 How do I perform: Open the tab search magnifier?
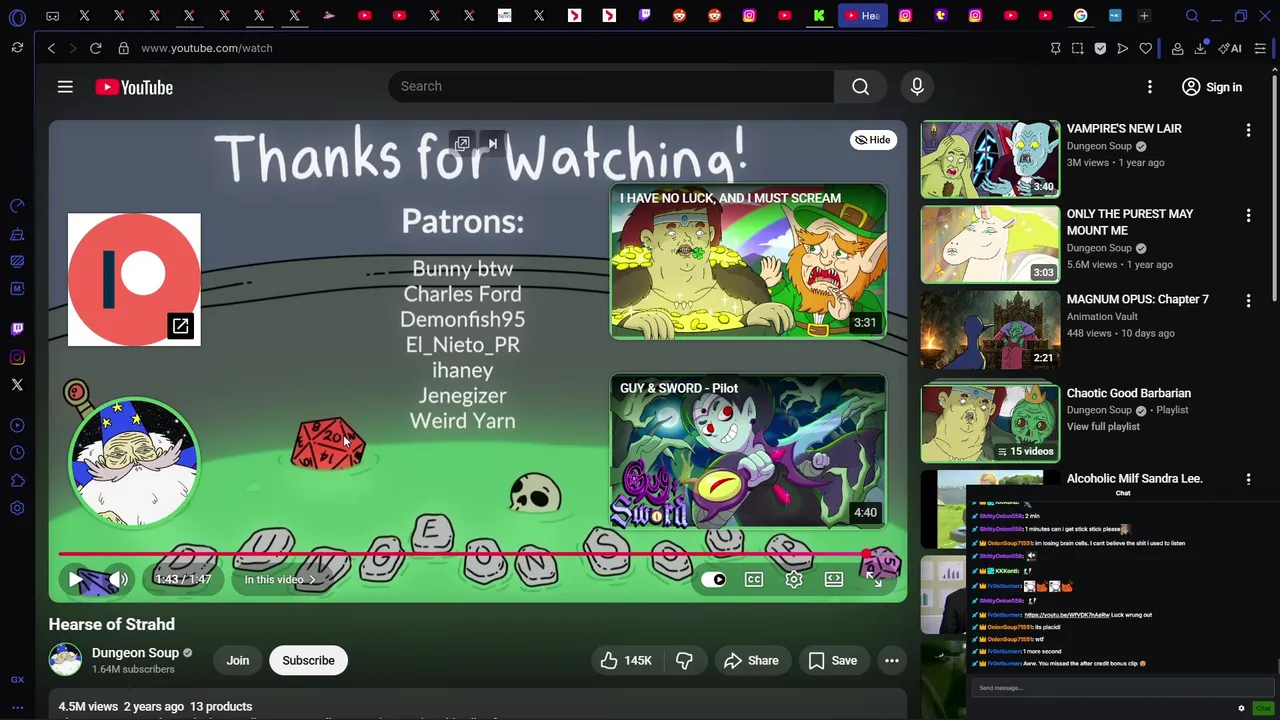tap(1192, 16)
